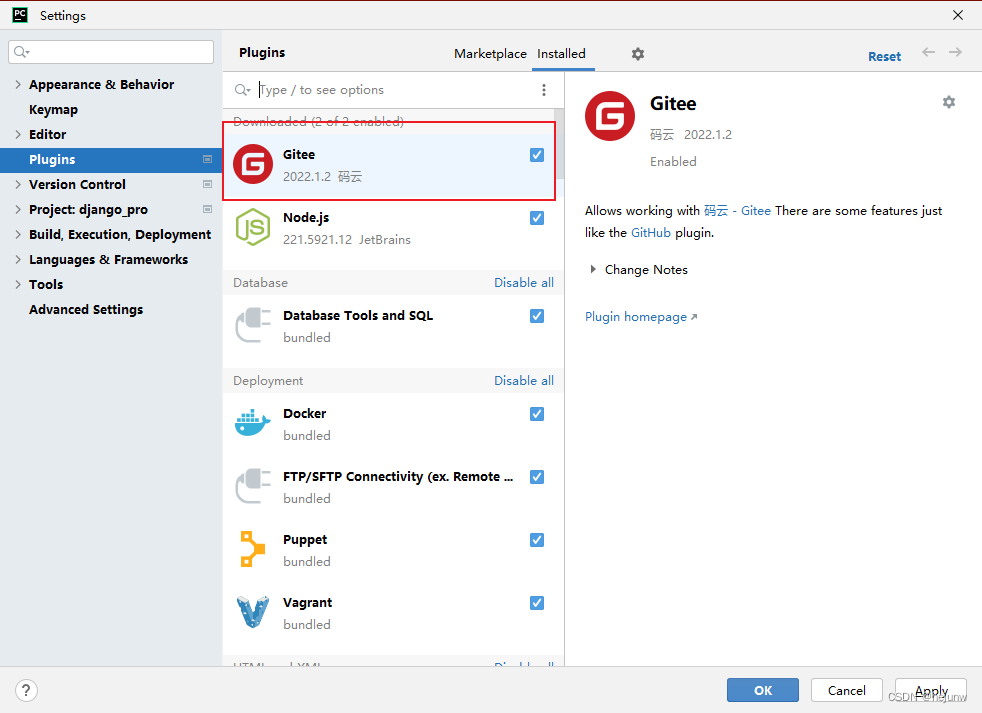982x713 pixels.
Task: Select the Docker plugin name
Action: (304, 414)
